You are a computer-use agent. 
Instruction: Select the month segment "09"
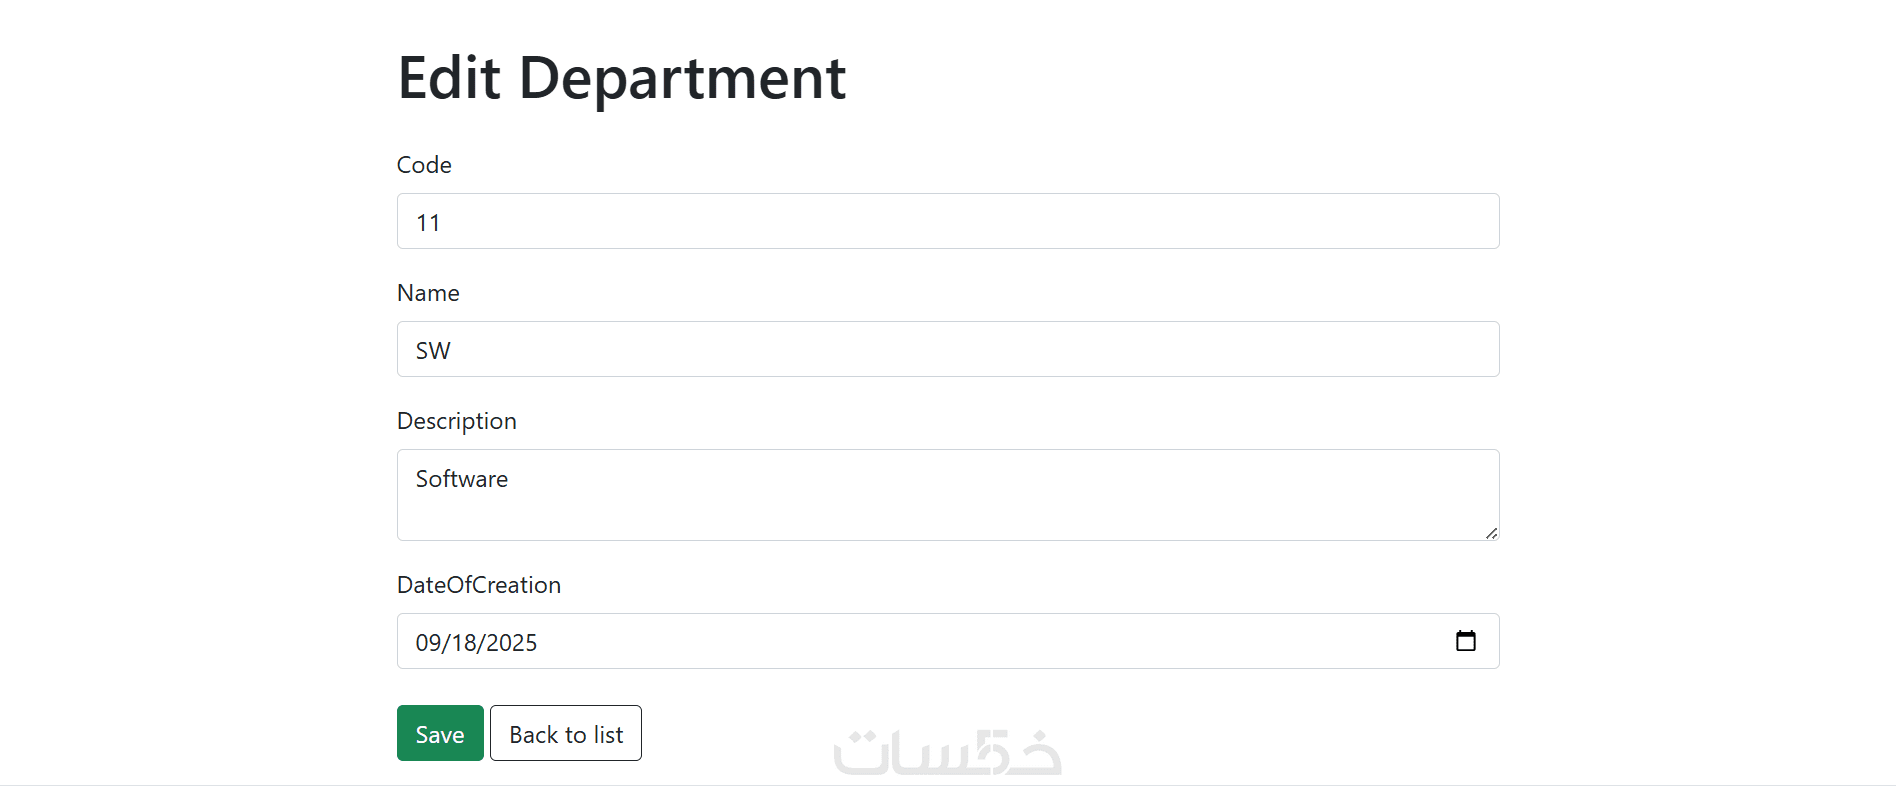click(x=428, y=643)
